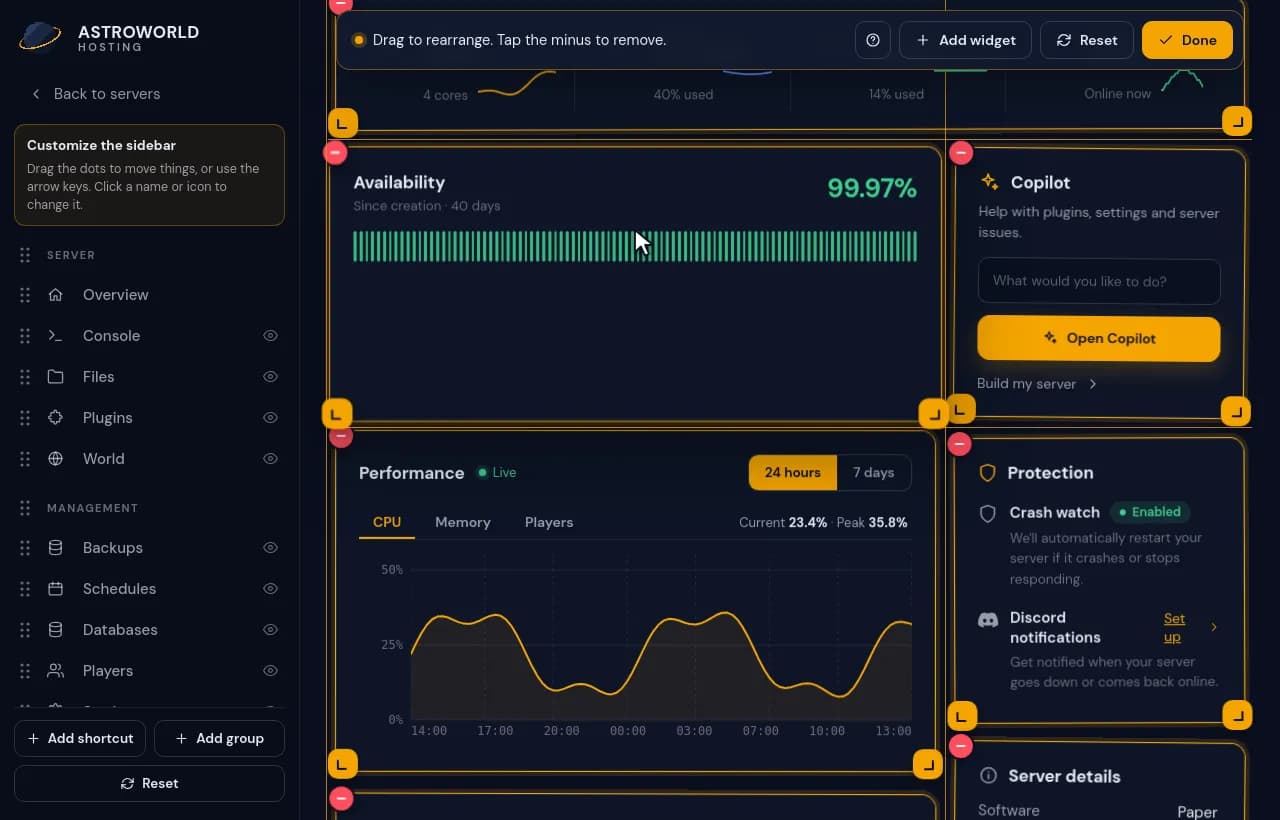The width and height of the screenshot is (1280, 820).
Task: Click the drag dots next to Files
Action: [25, 377]
